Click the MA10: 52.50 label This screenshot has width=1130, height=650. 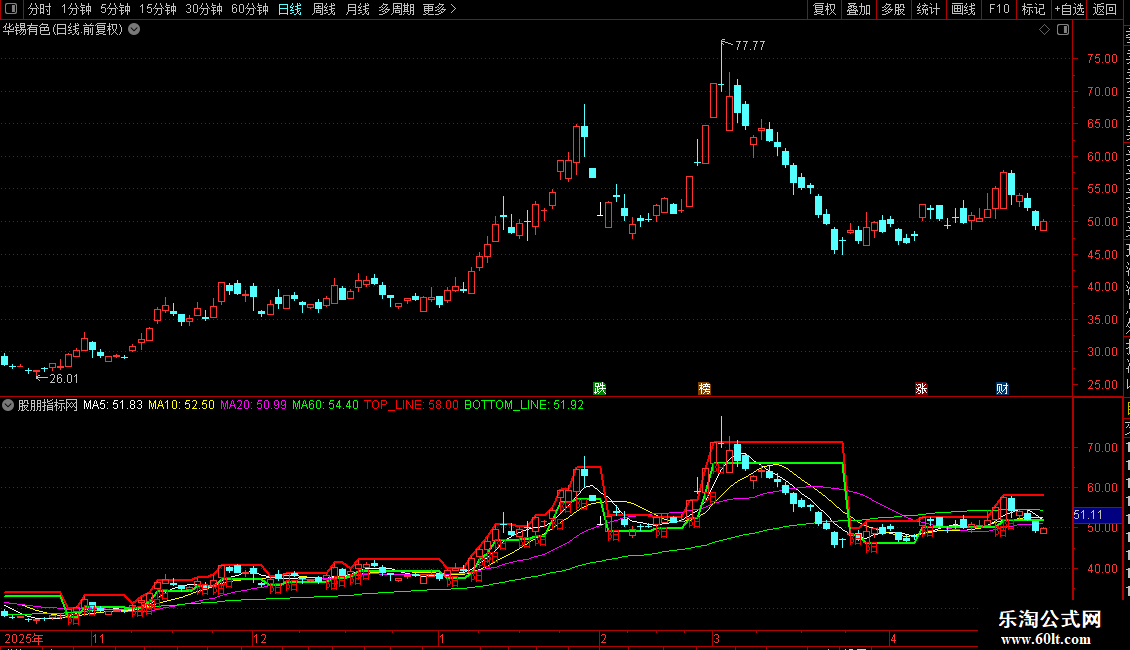coord(182,405)
